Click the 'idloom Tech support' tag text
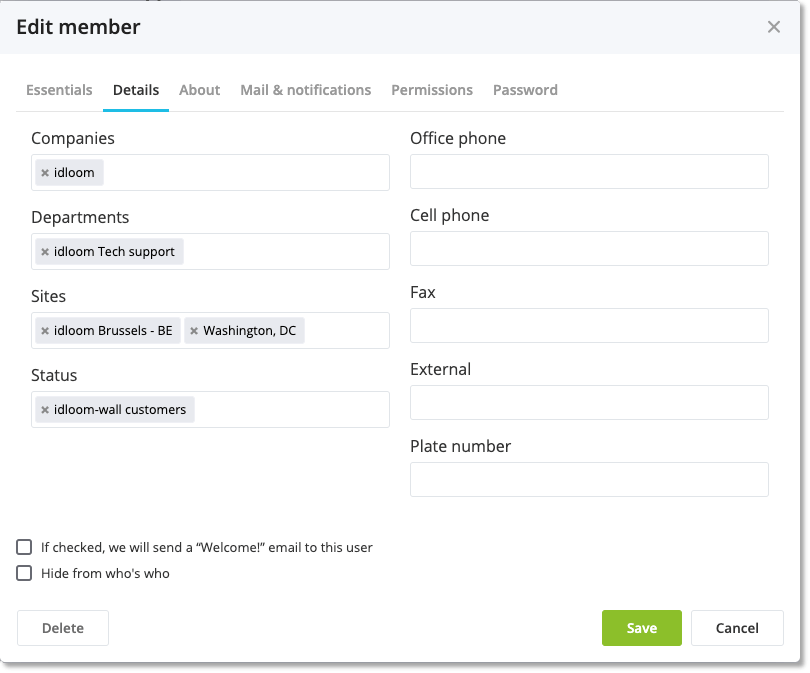 [x=114, y=252]
